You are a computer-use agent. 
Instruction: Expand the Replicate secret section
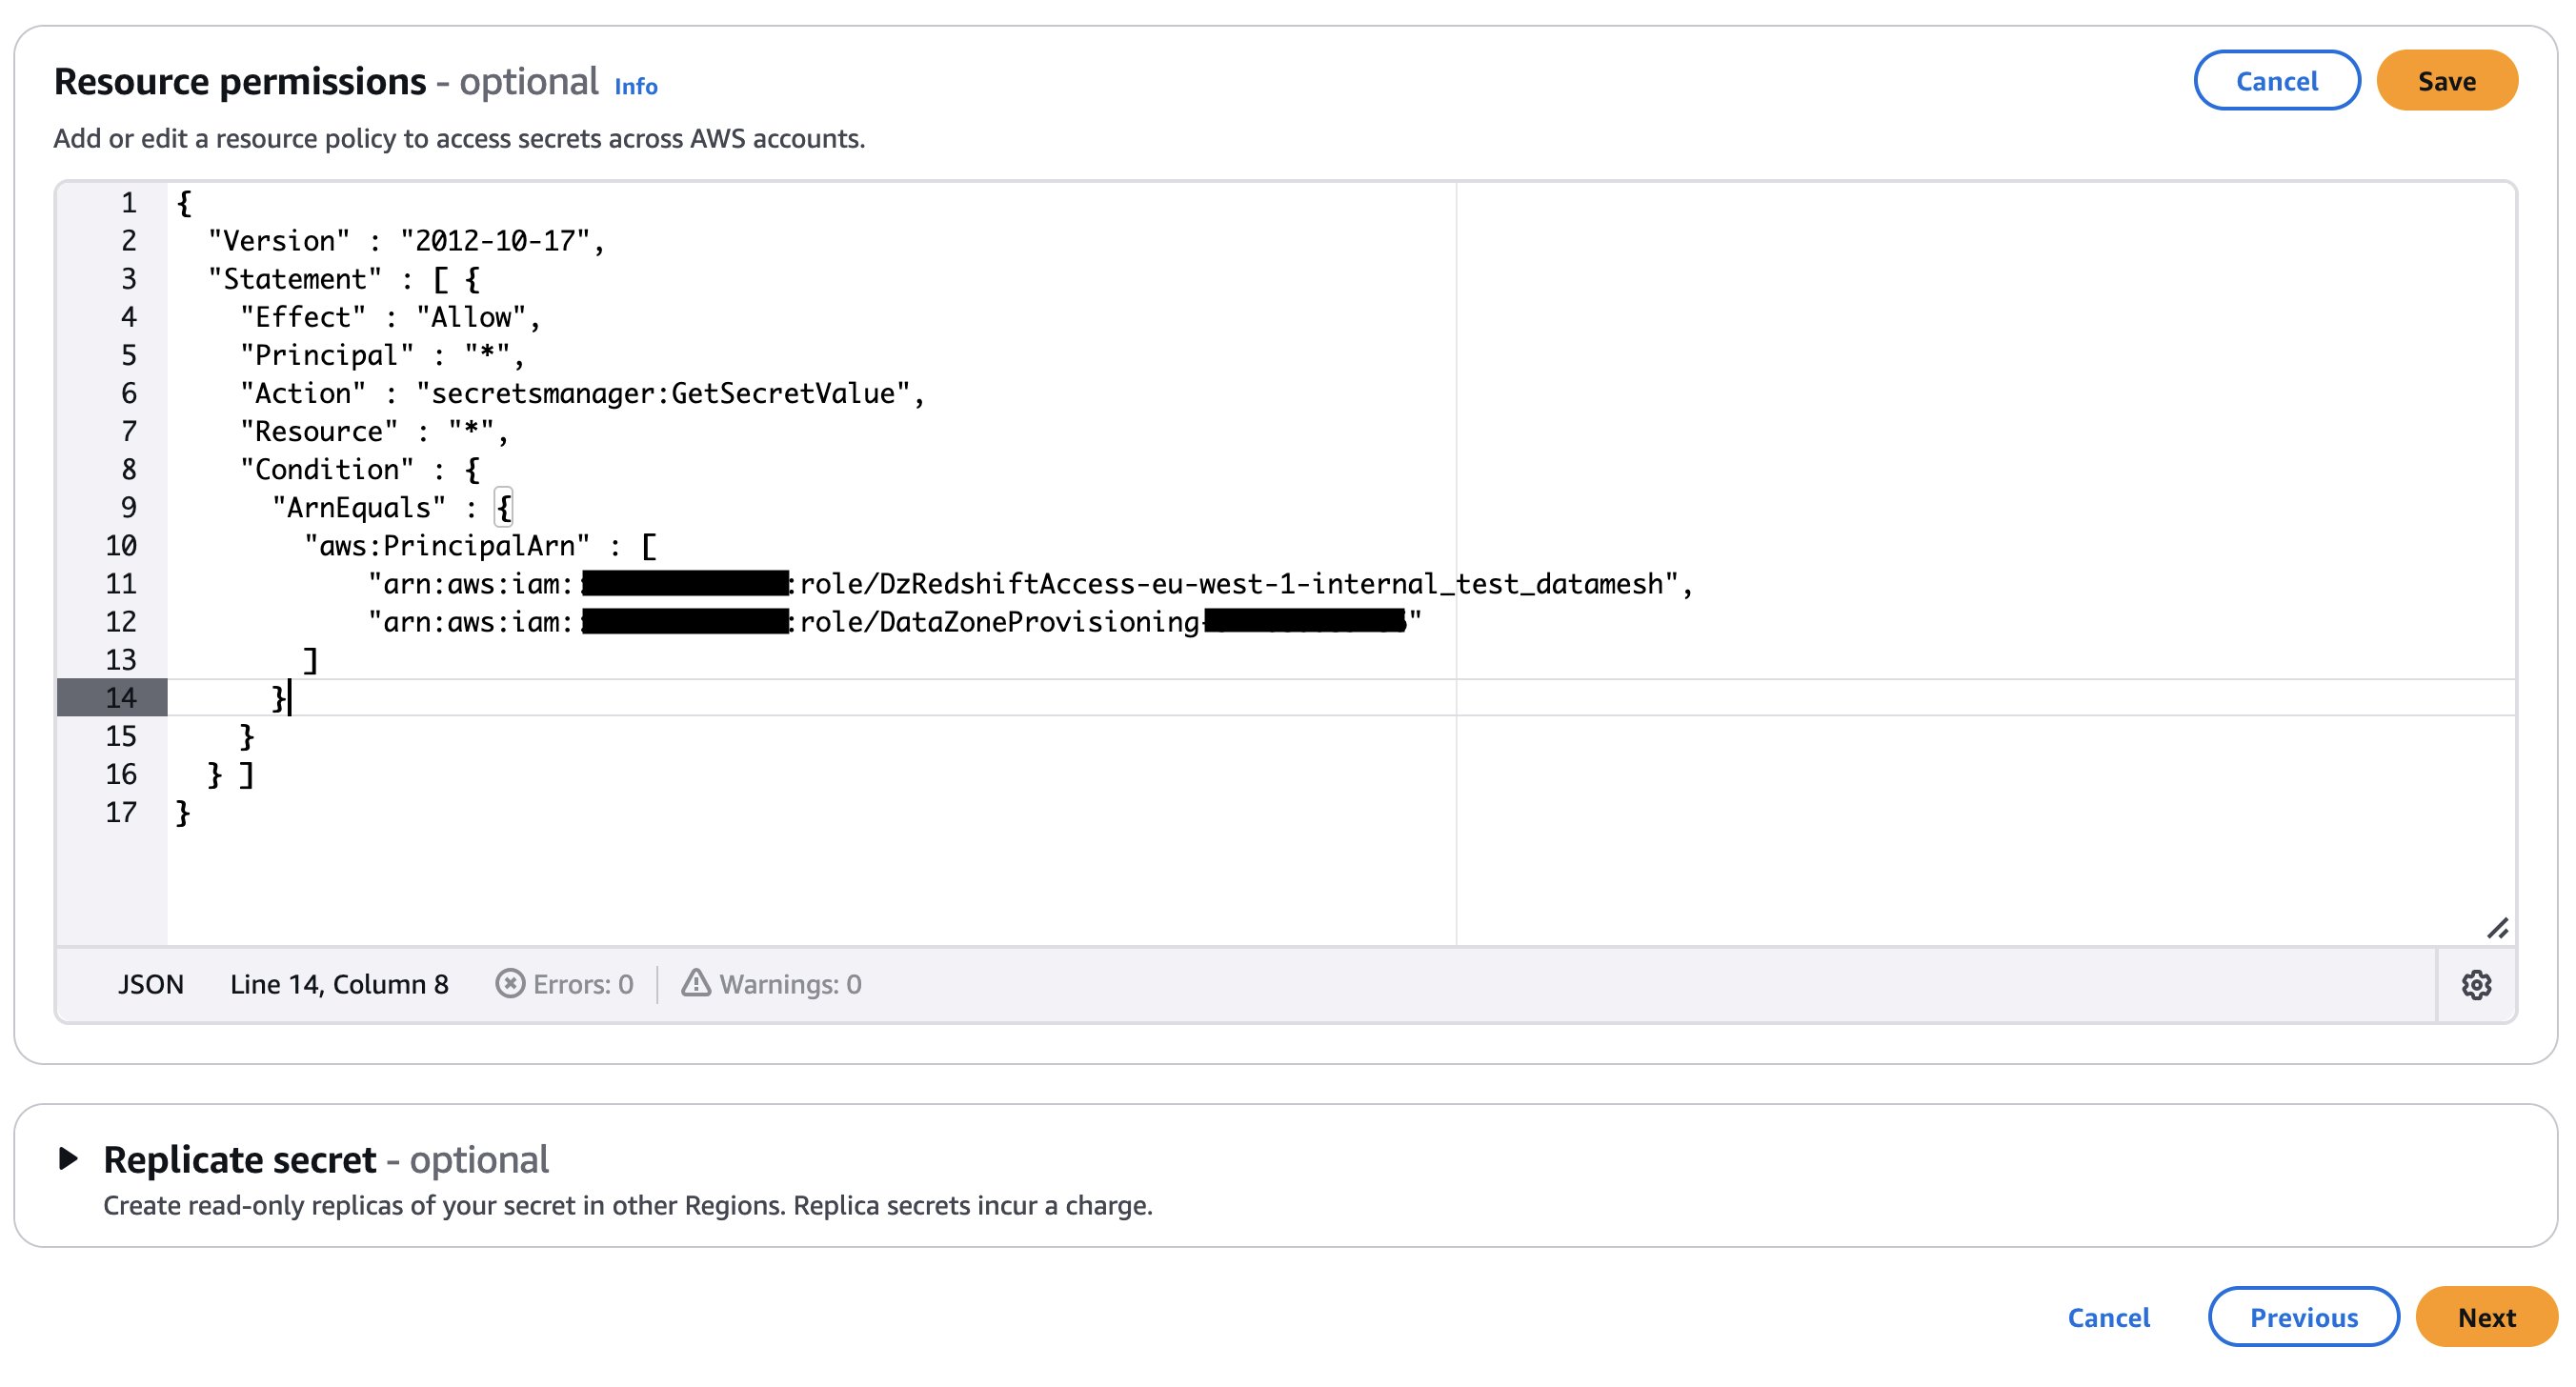68,1159
